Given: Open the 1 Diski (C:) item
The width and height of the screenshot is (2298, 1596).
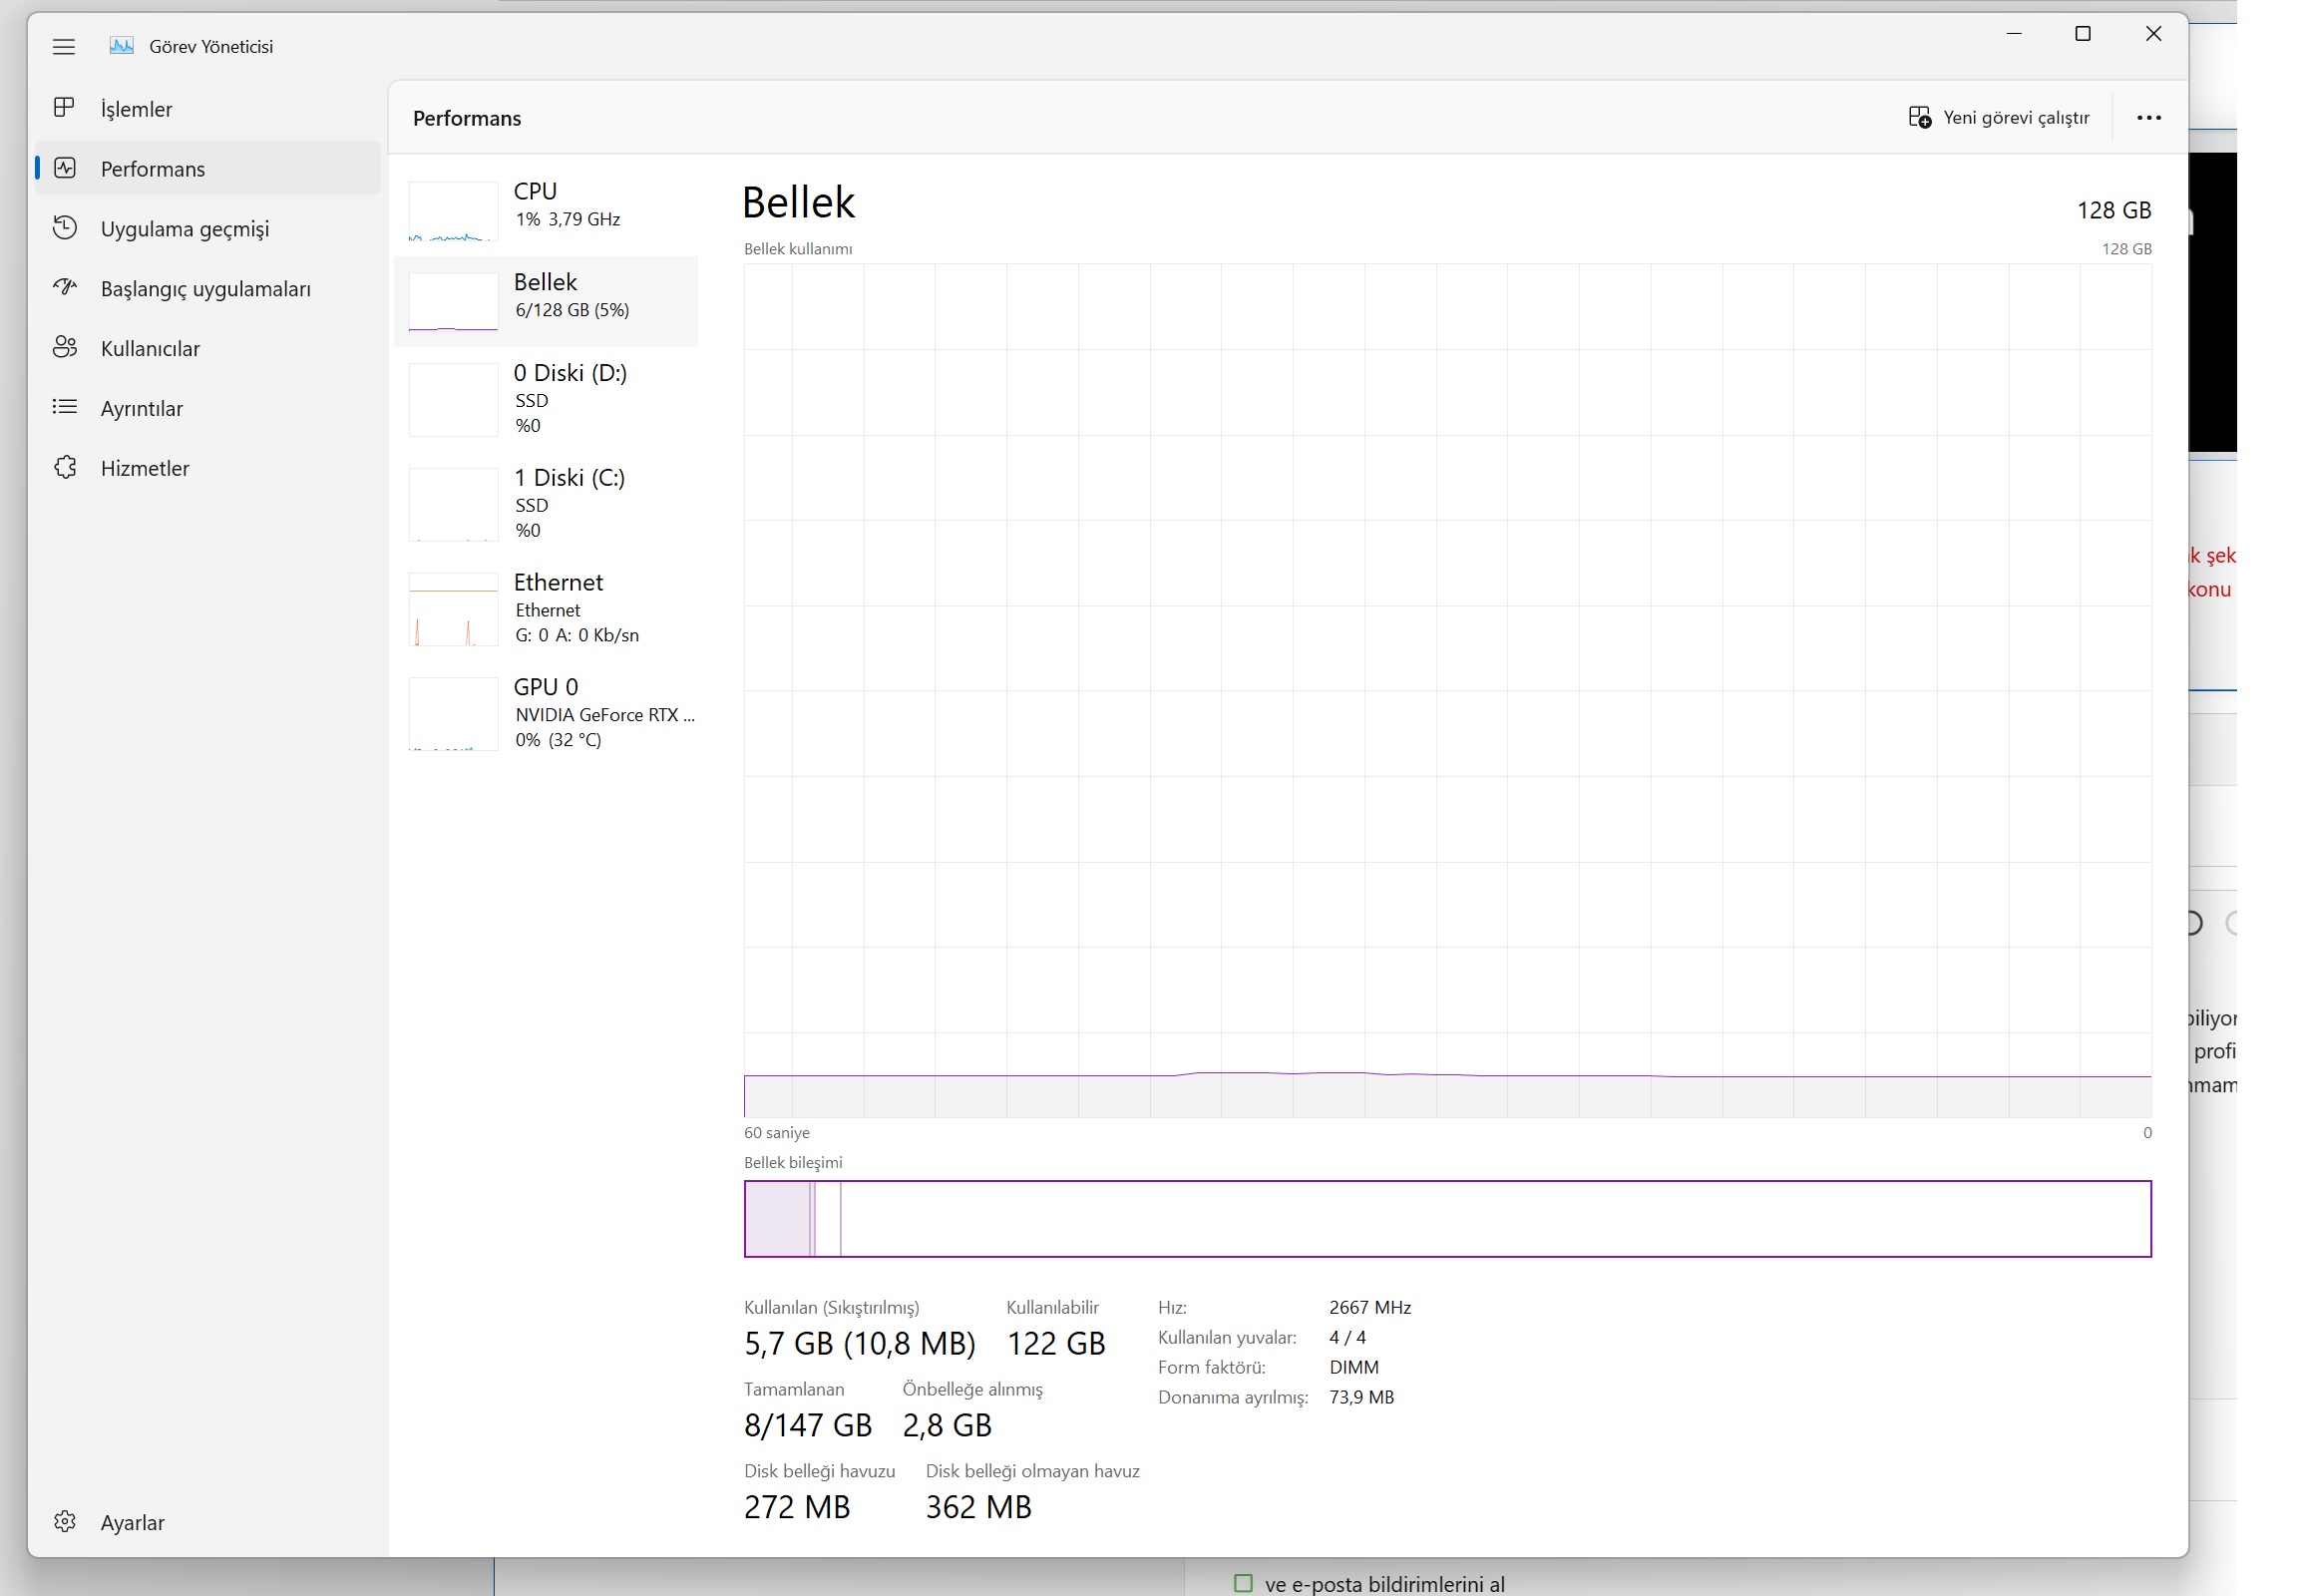Looking at the screenshot, I should pyautogui.click(x=546, y=503).
